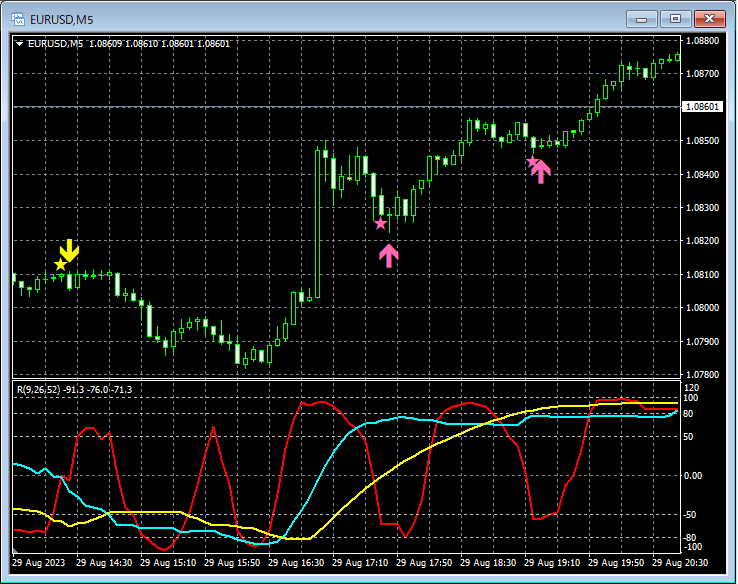Image resolution: width=738 pixels, height=584 pixels.
Task: Click the indicator scale value -50
Action: point(690,515)
